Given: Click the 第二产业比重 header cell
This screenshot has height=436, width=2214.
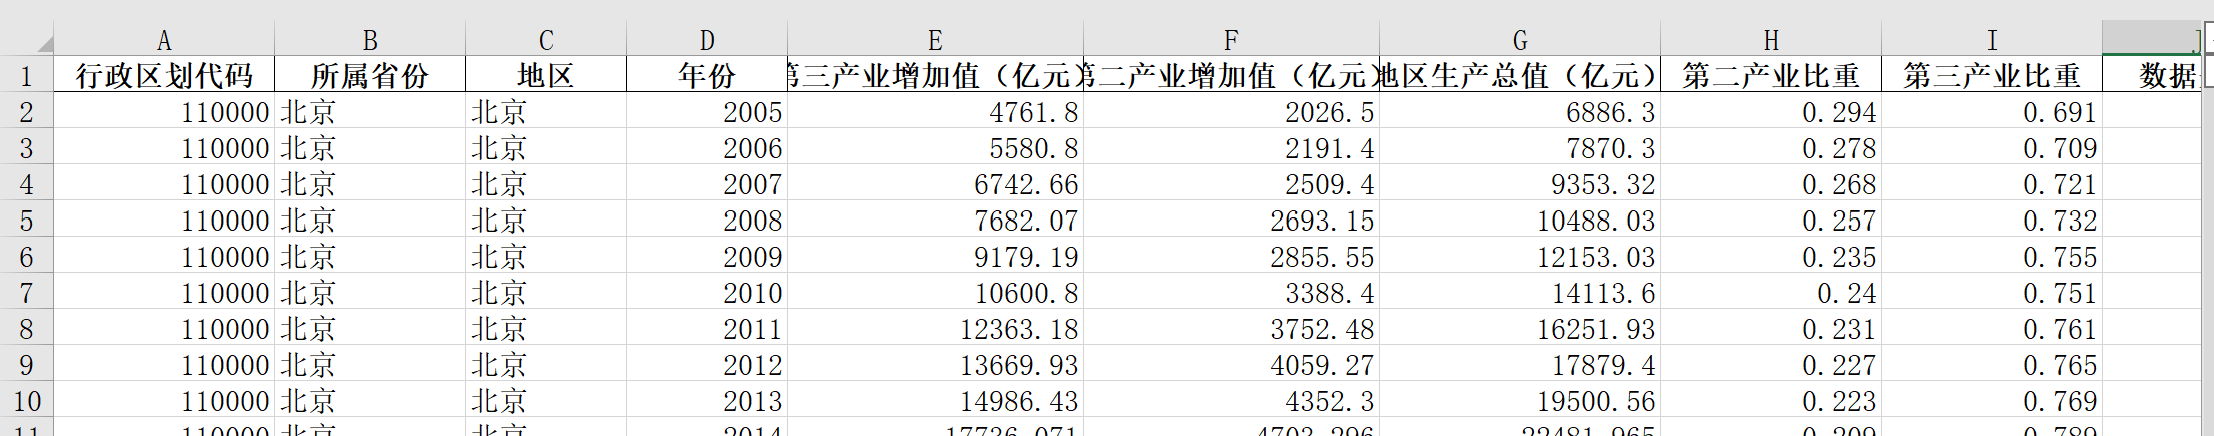Looking at the screenshot, I should [x=1771, y=75].
